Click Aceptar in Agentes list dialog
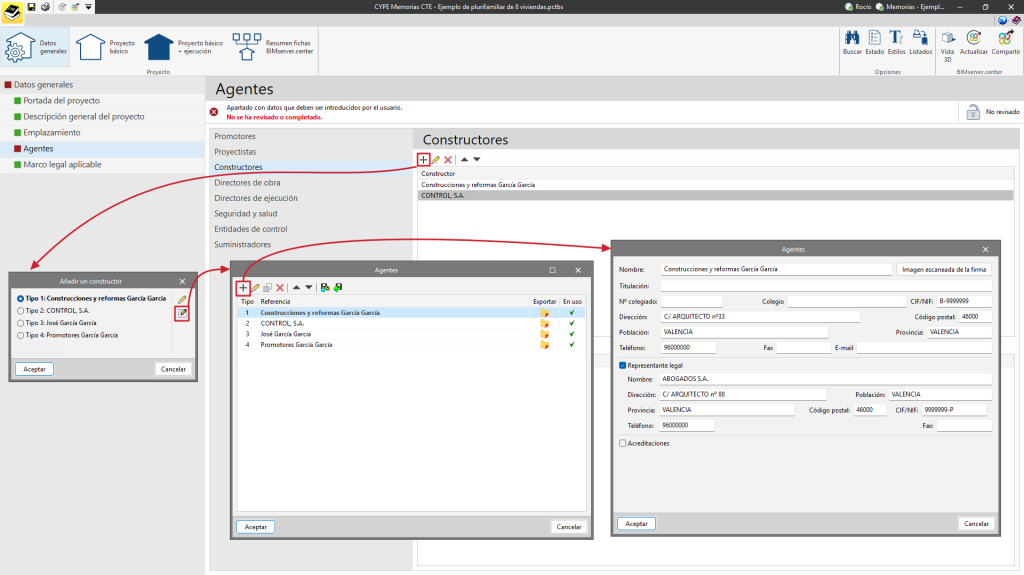Viewport: 1024px width, 575px height. pyautogui.click(x=255, y=527)
